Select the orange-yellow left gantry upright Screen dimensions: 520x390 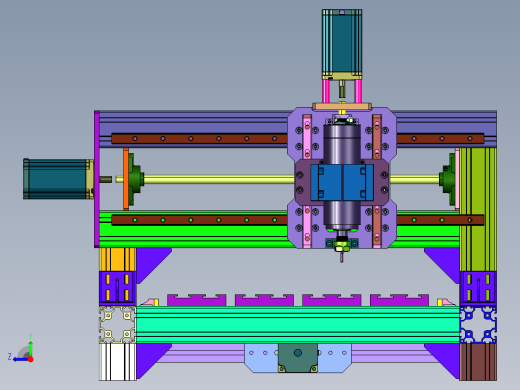point(117,259)
